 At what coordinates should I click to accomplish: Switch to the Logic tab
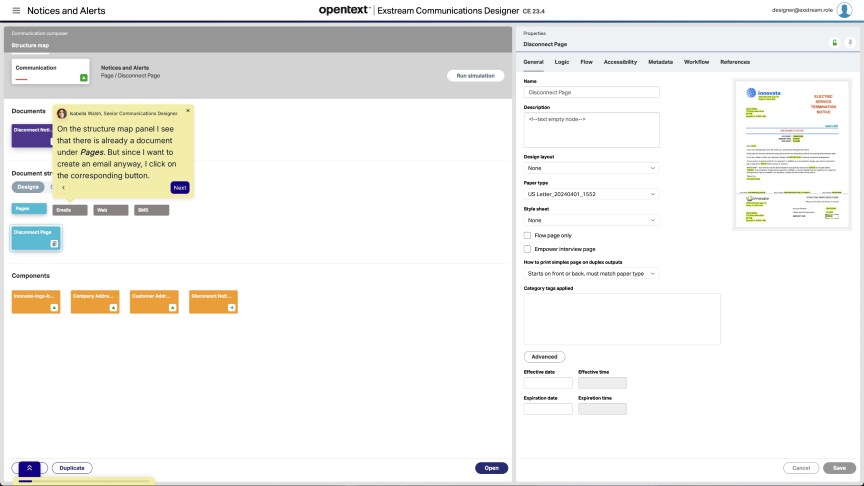click(562, 62)
